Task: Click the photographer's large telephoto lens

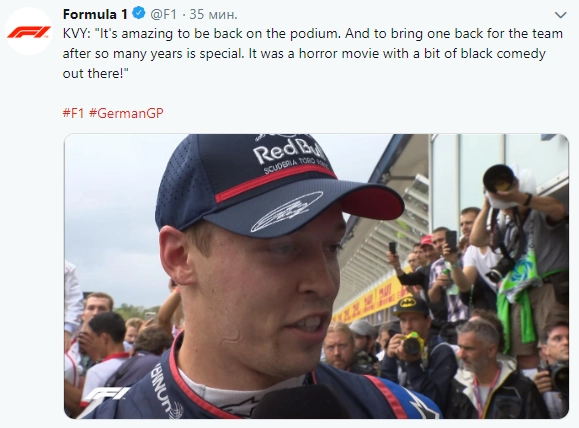Action: point(501,179)
